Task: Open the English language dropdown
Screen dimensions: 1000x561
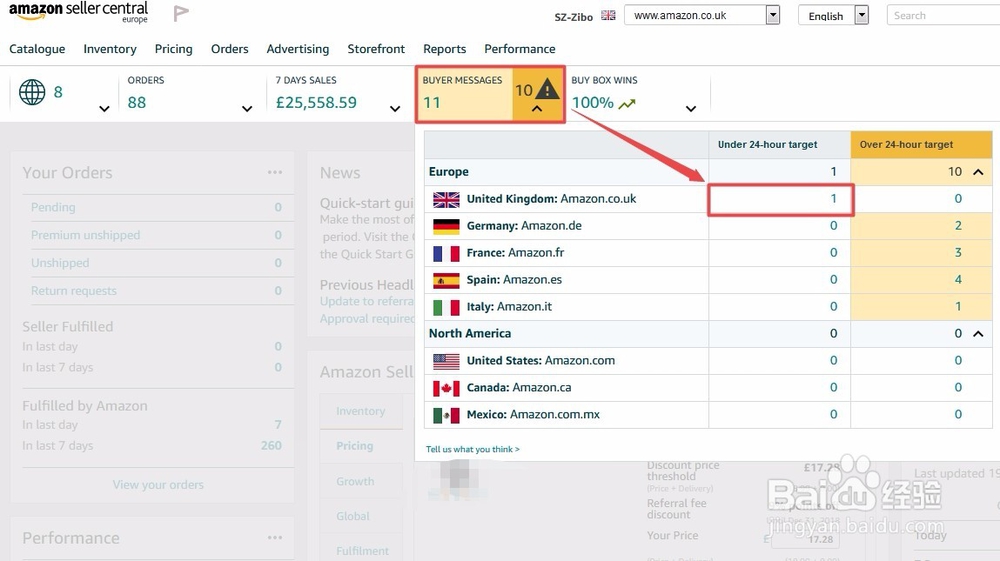Action: (834, 15)
